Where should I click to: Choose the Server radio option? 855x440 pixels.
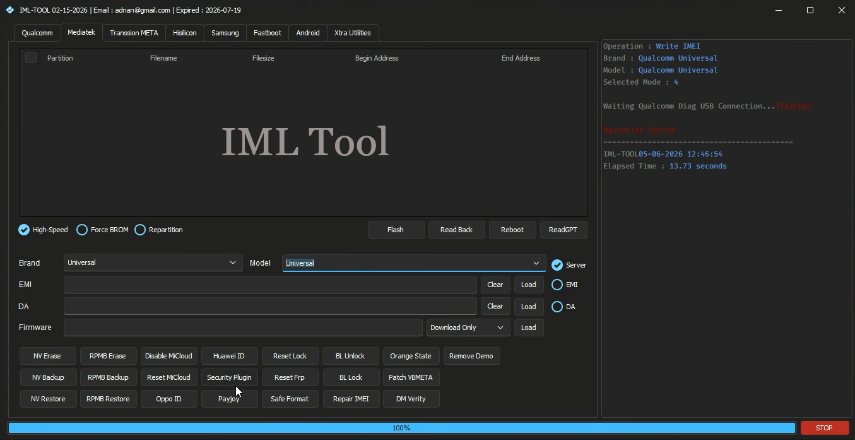[569, 265]
